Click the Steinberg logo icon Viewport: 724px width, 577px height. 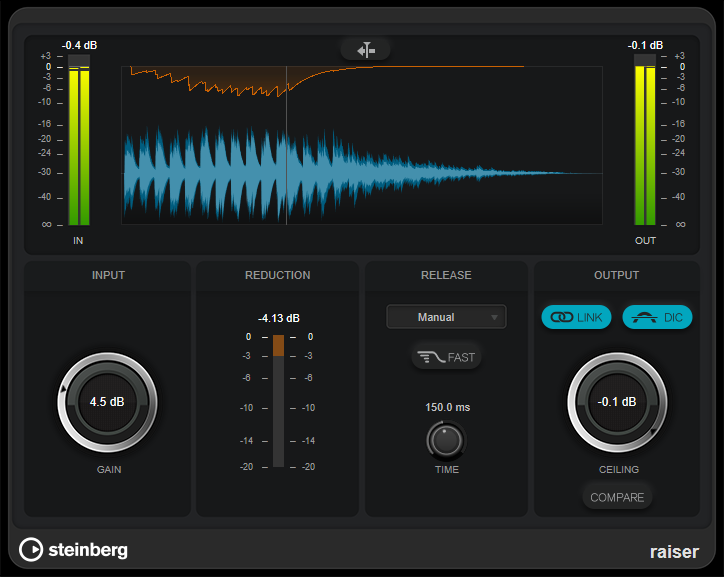pyautogui.click(x=31, y=549)
